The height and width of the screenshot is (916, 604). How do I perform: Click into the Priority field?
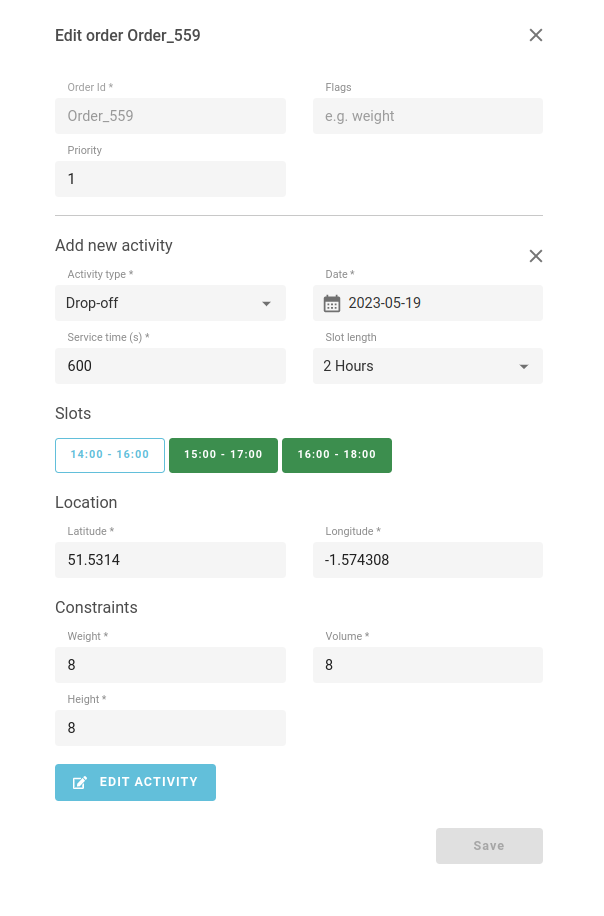point(171,179)
